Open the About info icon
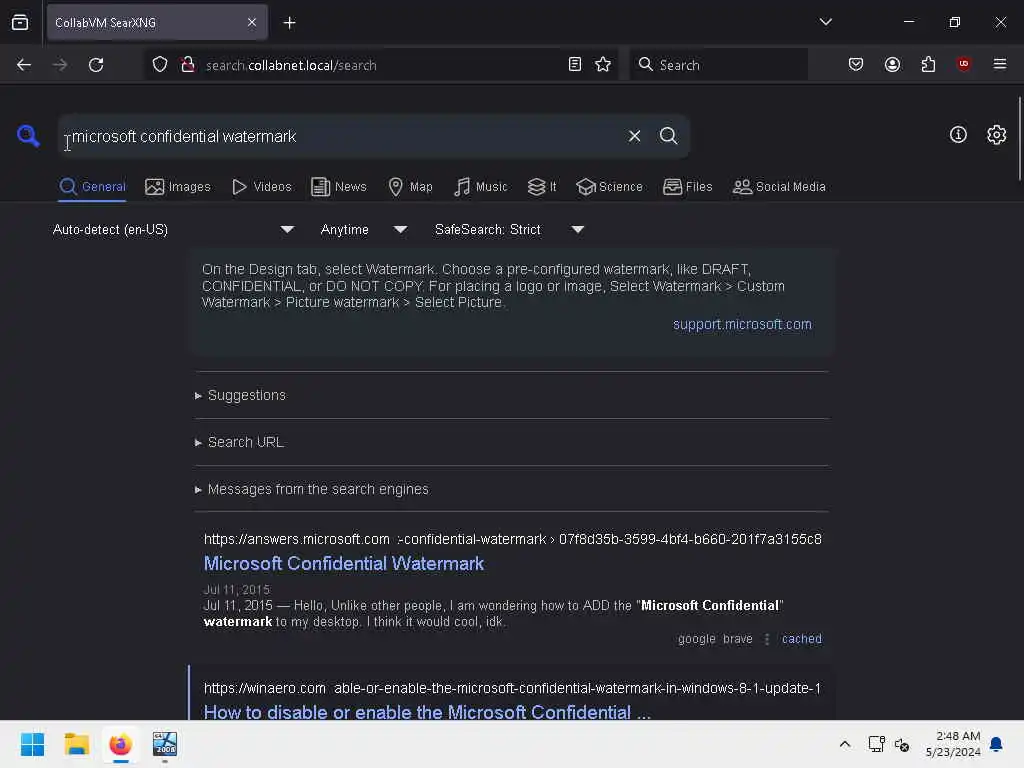This screenshot has height=768, width=1024. [x=958, y=135]
